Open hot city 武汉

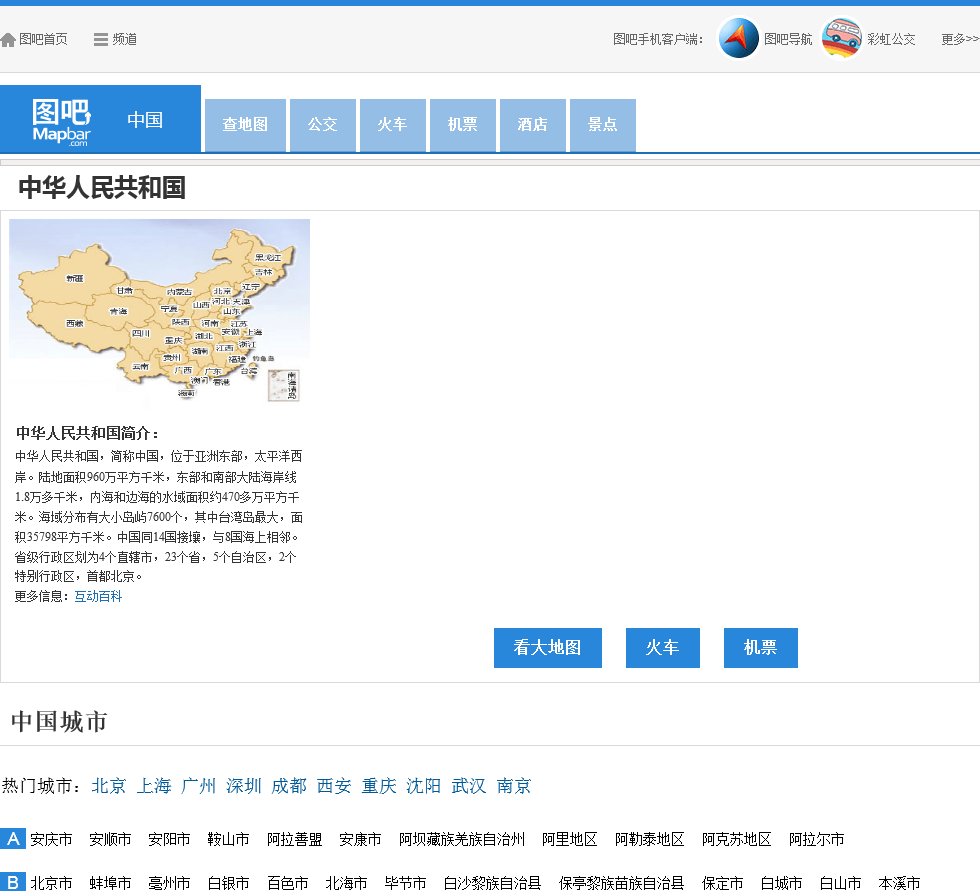click(469, 786)
